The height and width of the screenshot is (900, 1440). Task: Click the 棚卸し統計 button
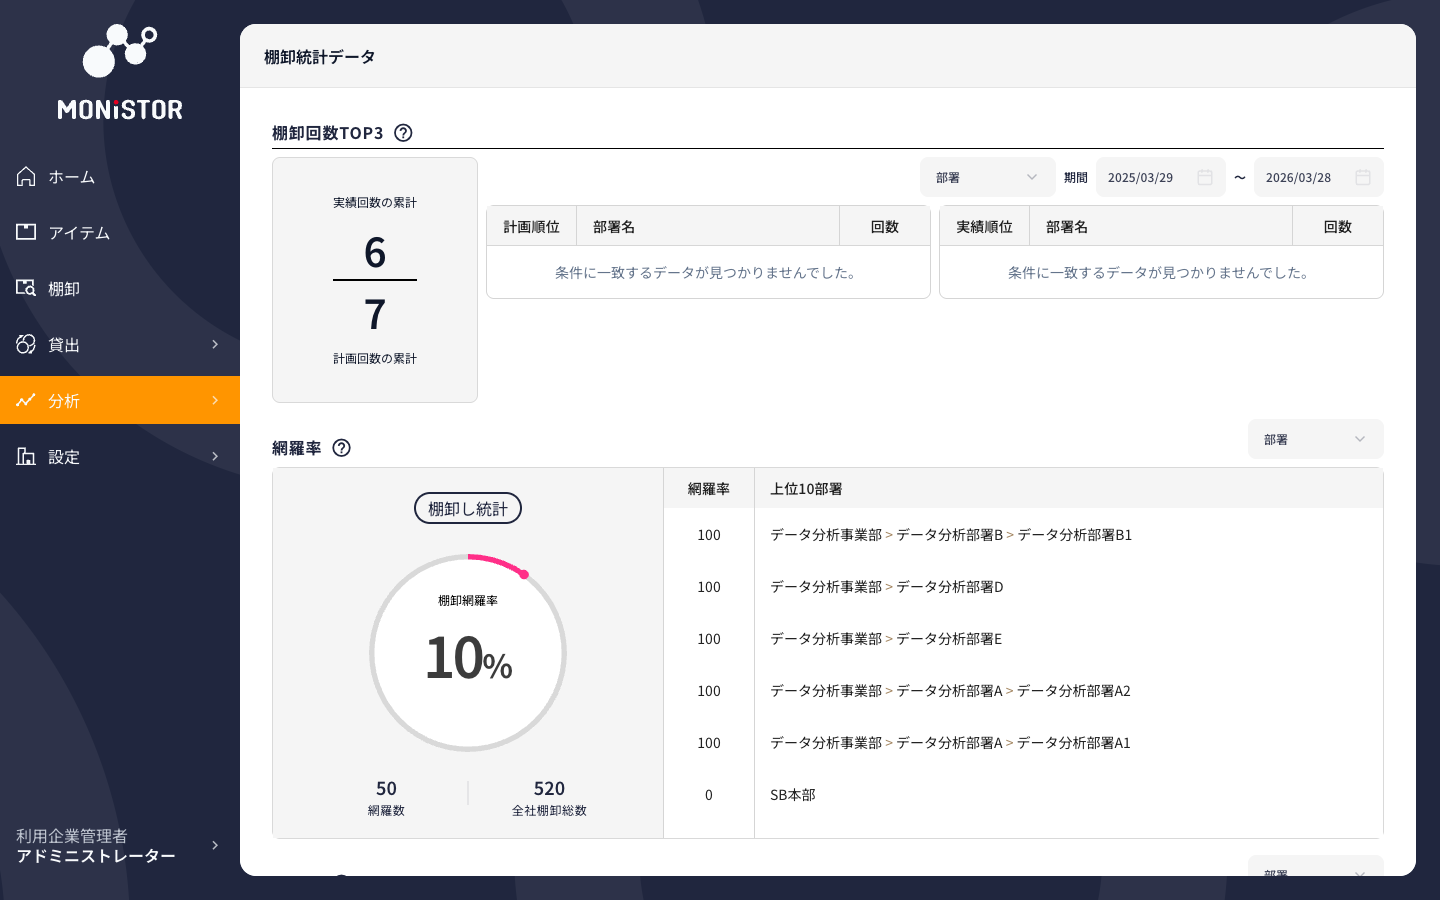468,508
